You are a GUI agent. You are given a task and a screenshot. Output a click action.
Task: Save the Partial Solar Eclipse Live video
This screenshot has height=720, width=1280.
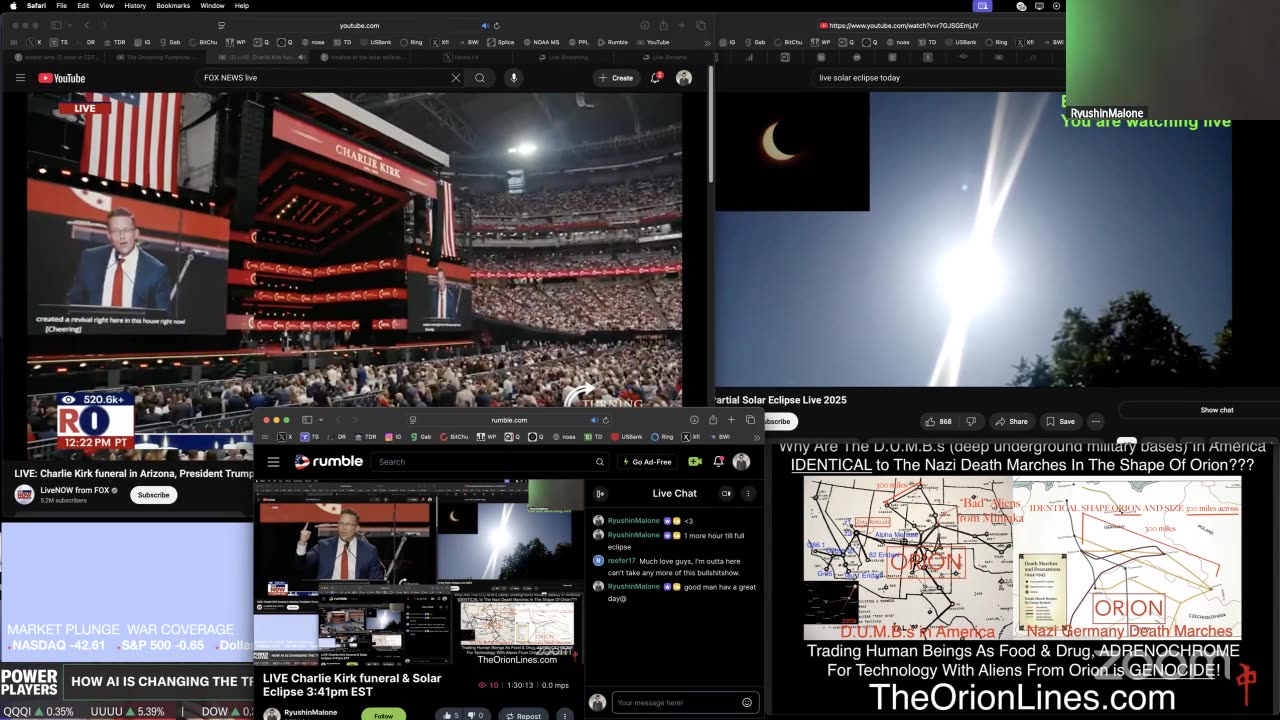coord(1060,422)
